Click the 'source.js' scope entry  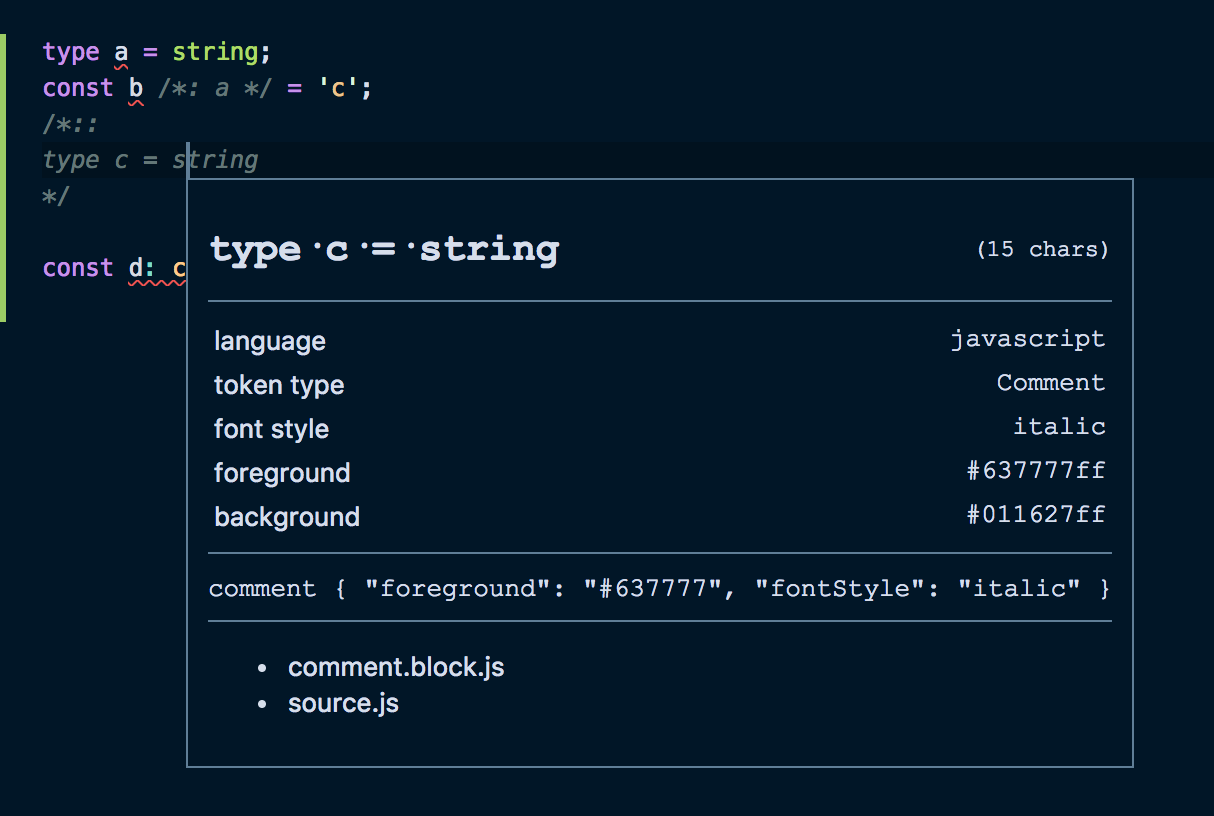(343, 703)
